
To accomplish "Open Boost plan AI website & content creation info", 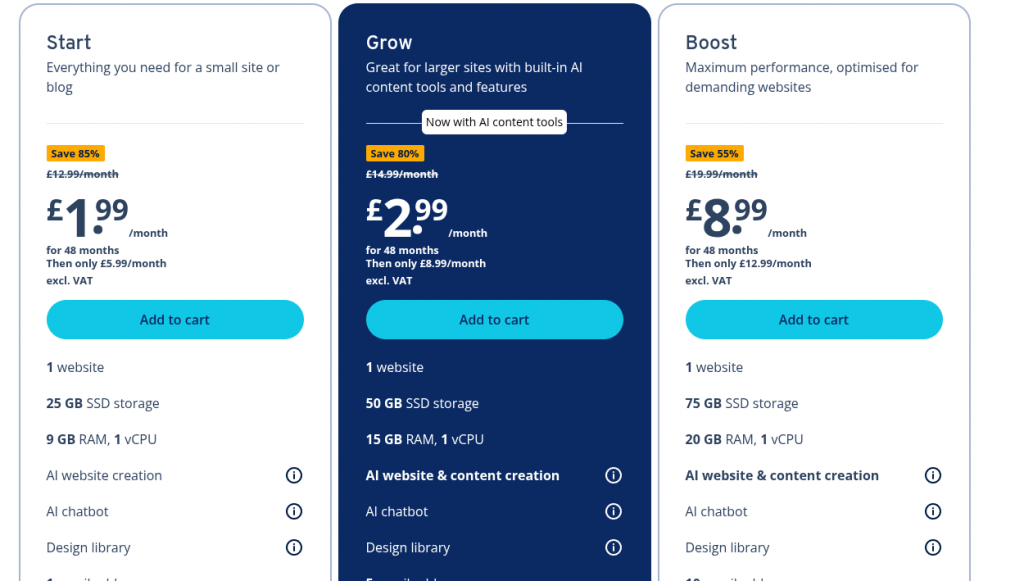I will [933, 476].
